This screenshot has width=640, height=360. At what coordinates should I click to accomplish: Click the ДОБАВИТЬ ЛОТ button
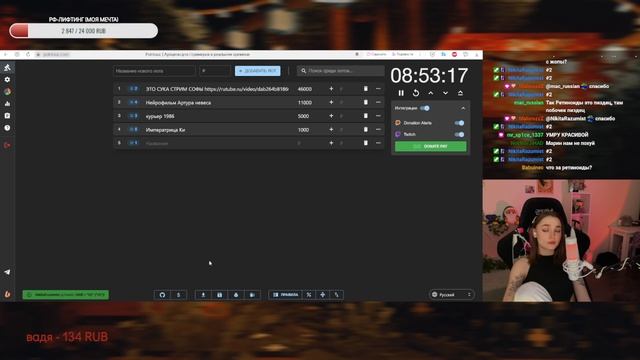click(x=258, y=71)
